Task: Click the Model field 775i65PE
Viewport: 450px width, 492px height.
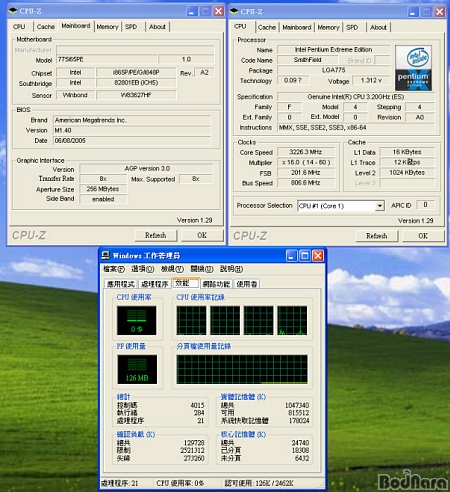Action: coord(107,60)
